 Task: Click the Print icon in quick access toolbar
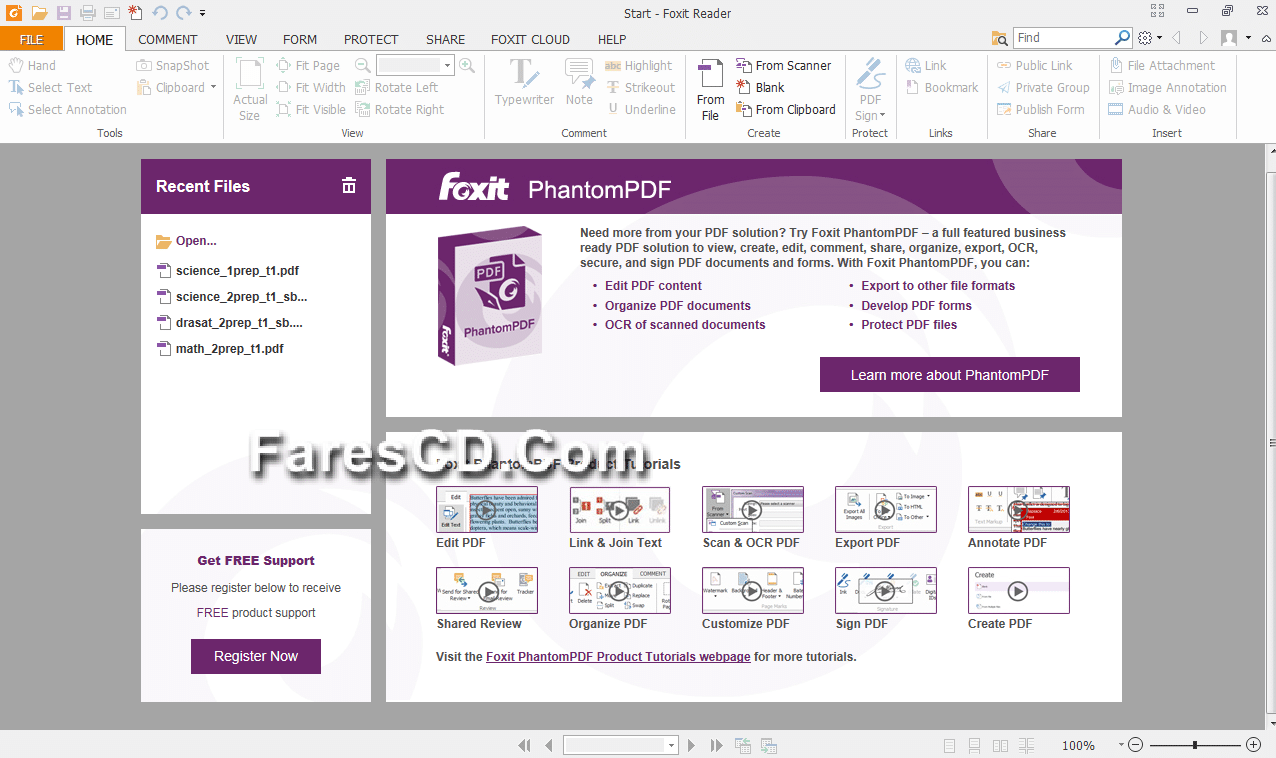[88, 13]
